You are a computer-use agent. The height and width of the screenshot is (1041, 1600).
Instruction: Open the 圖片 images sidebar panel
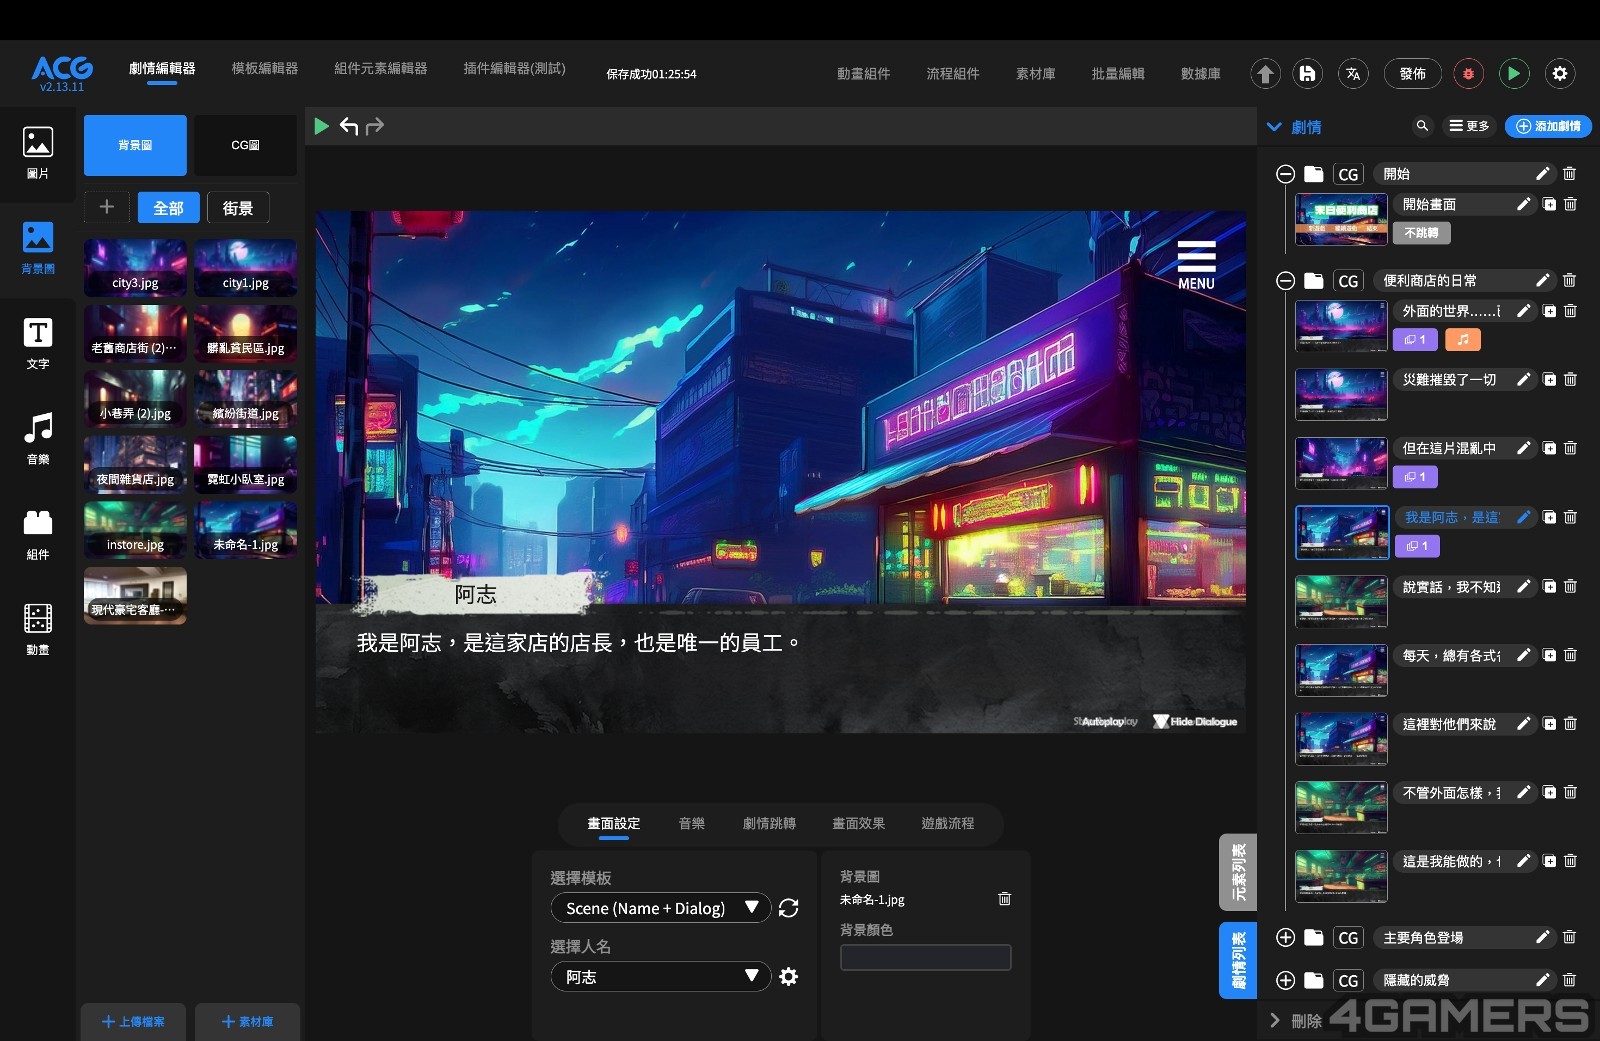point(38,153)
